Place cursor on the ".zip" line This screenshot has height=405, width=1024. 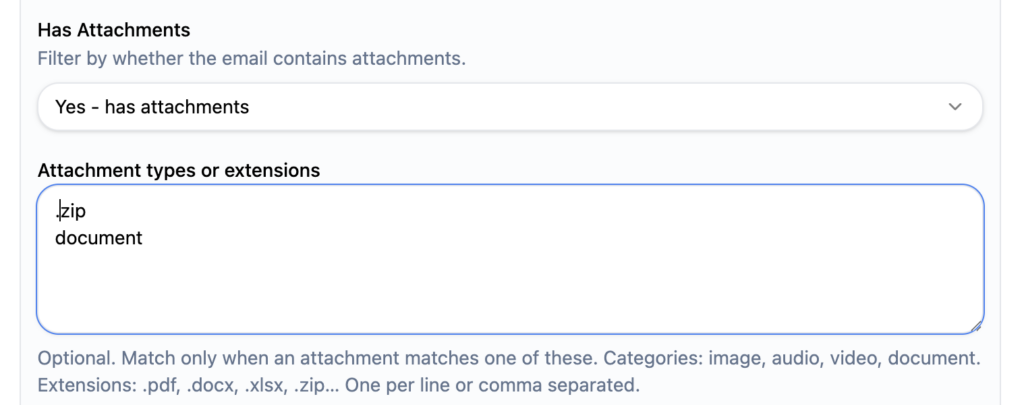tap(74, 211)
